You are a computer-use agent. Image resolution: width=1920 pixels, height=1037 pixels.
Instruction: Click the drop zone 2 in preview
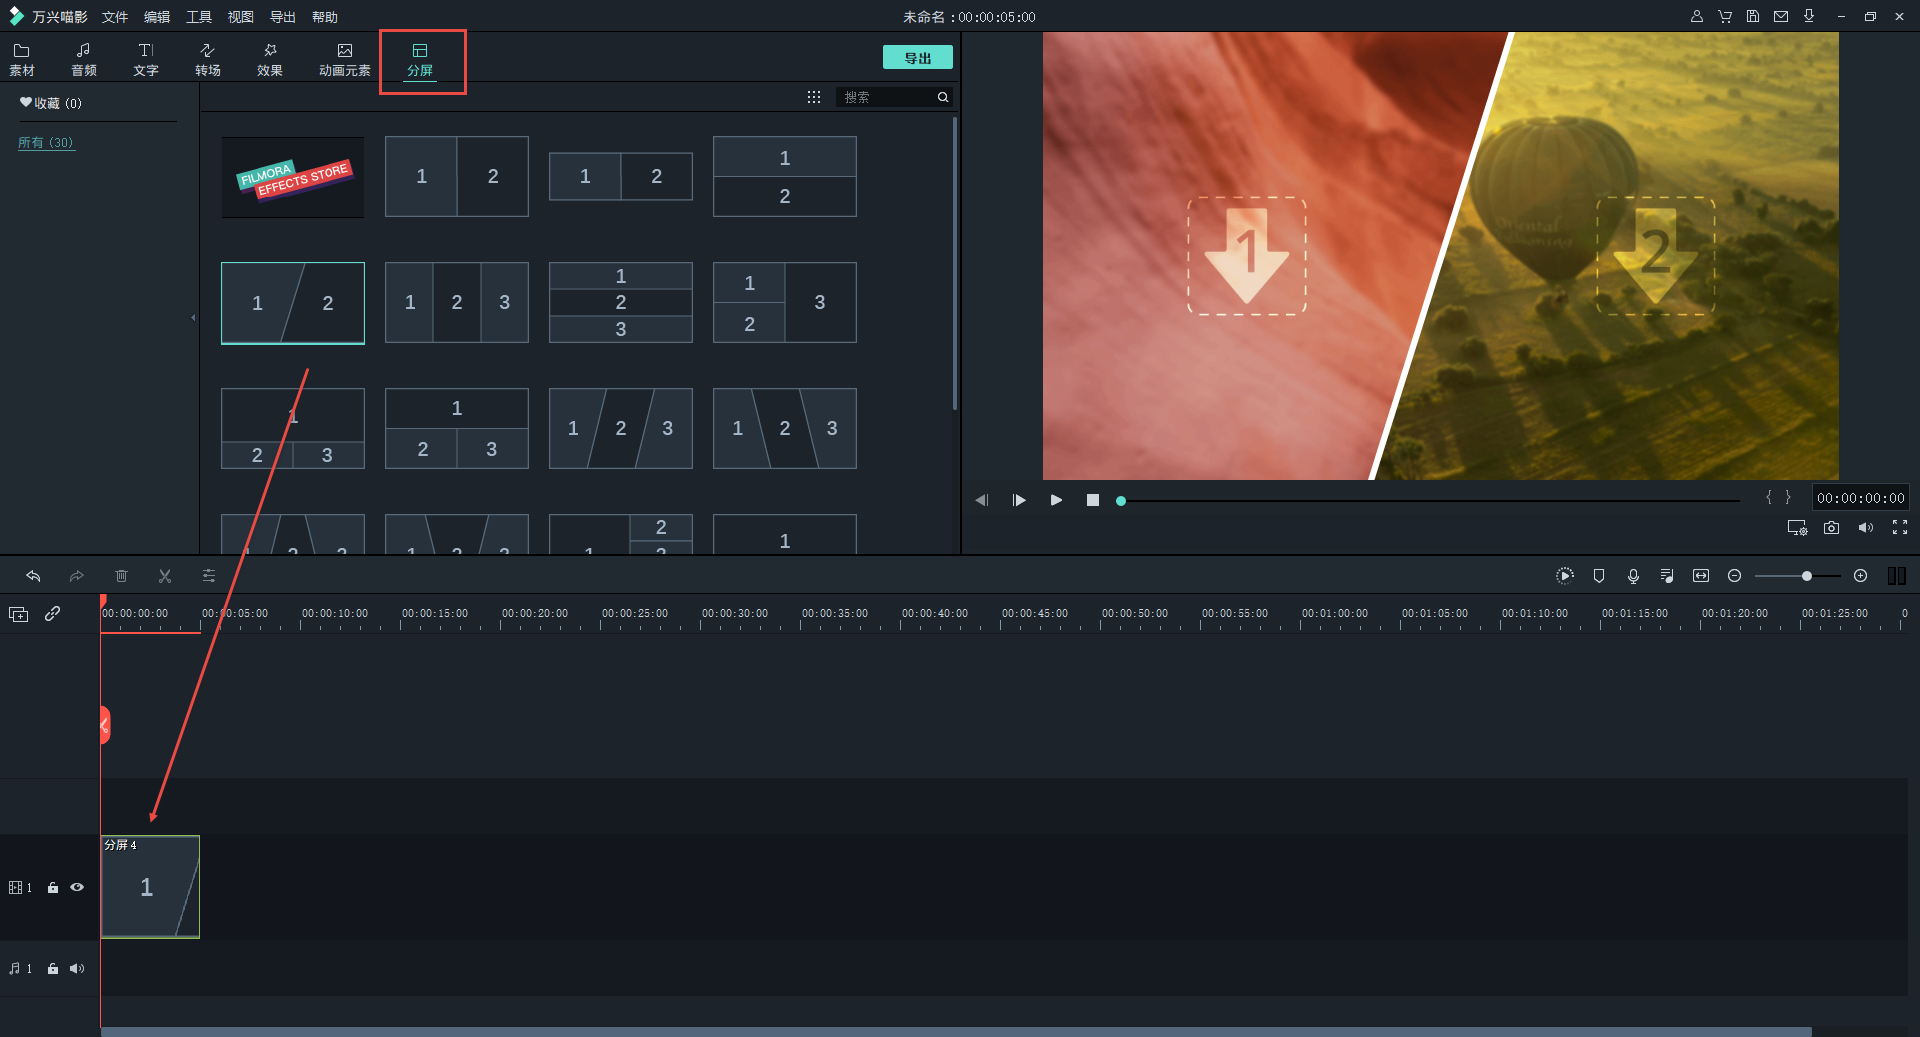coord(1656,256)
